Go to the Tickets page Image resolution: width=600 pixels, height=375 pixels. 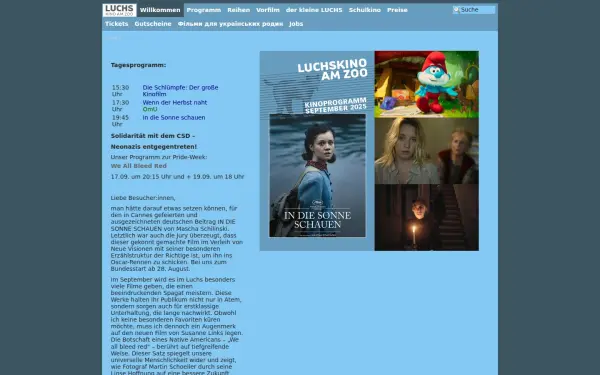point(117,24)
